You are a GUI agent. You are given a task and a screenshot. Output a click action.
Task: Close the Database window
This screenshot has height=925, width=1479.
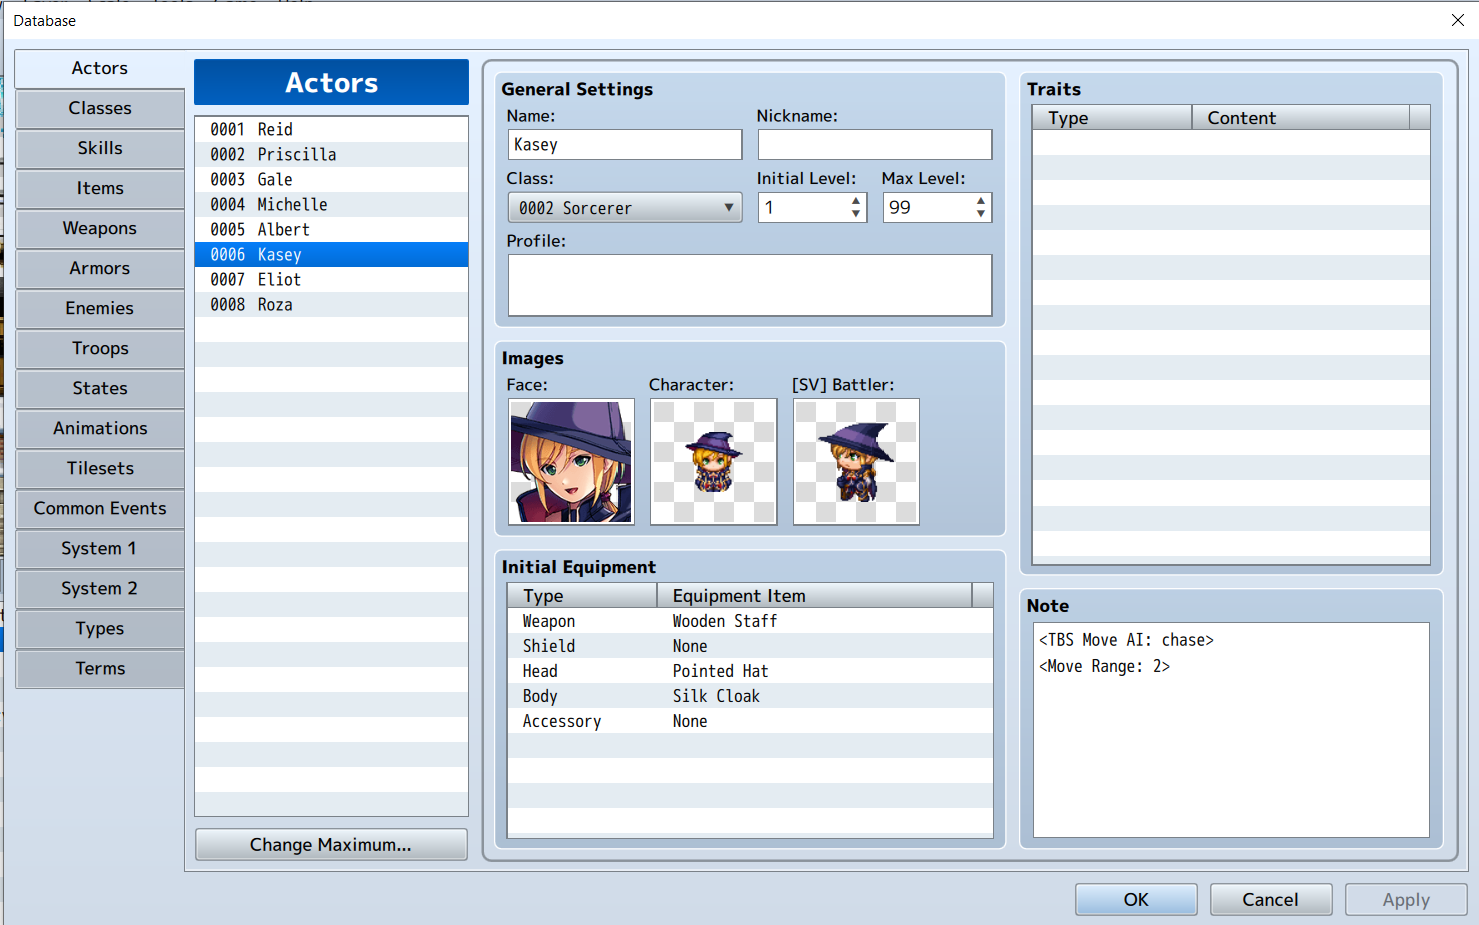[x=1457, y=20]
